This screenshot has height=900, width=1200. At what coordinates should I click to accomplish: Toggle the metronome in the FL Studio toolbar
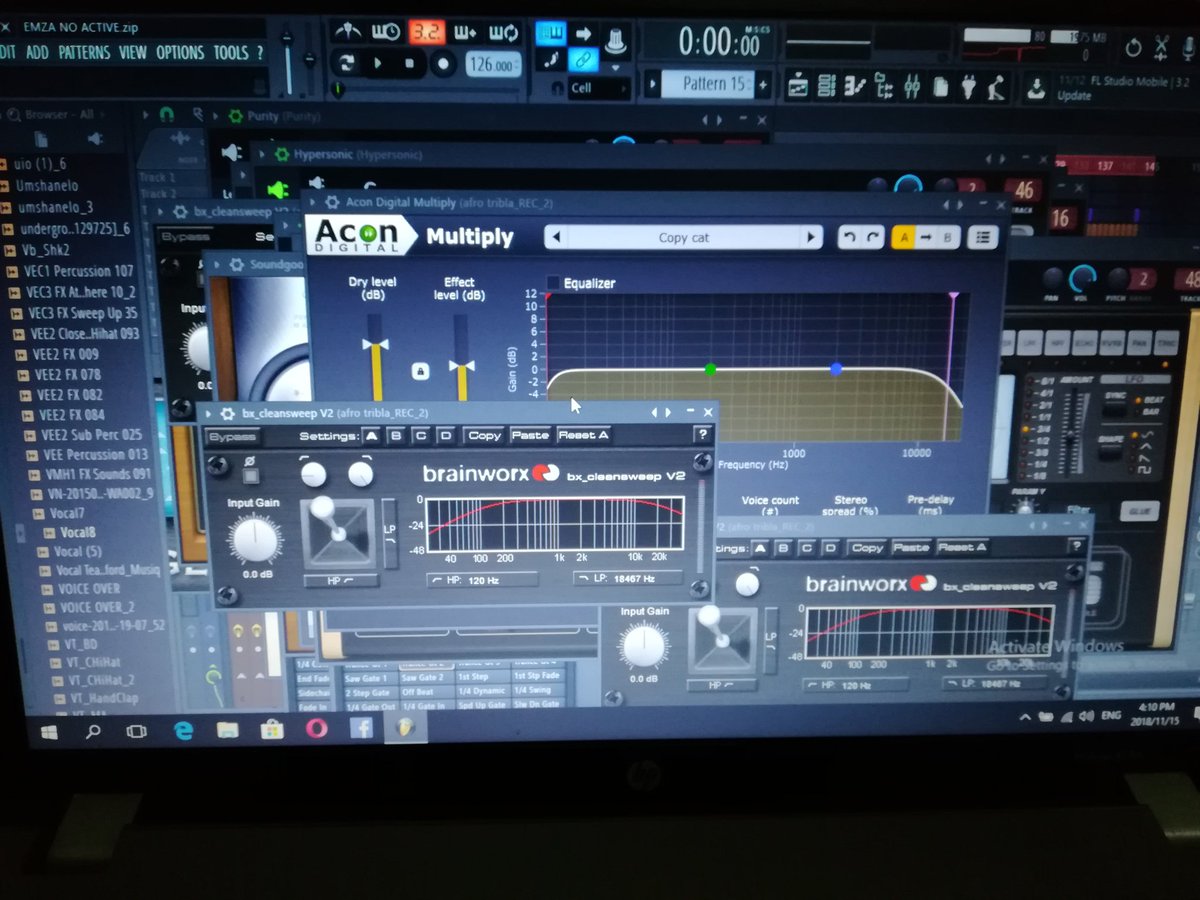[347, 31]
